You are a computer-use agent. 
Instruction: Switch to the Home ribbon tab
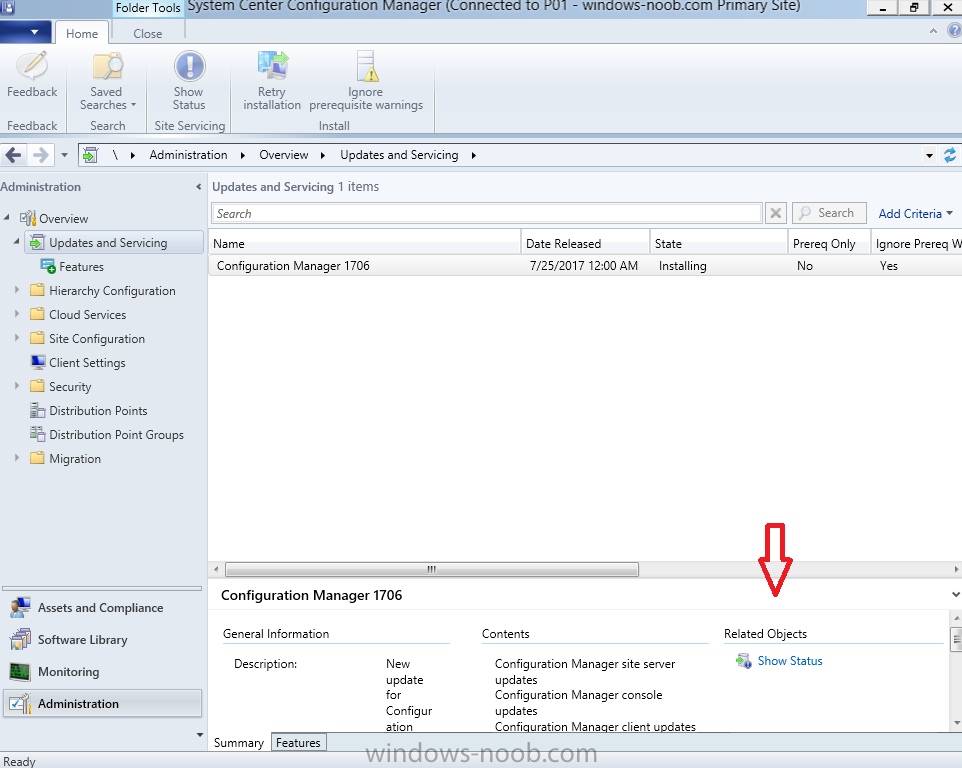coord(82,34)
